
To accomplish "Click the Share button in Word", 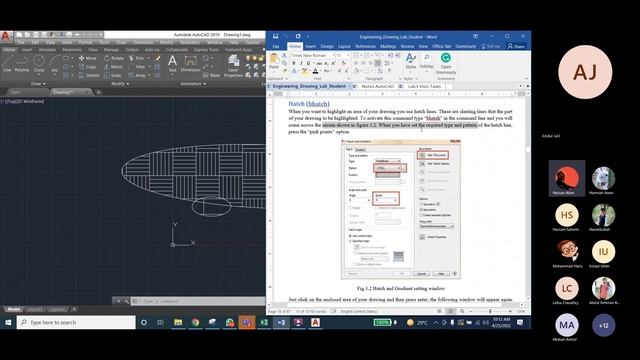I will [x=516, y=47].
